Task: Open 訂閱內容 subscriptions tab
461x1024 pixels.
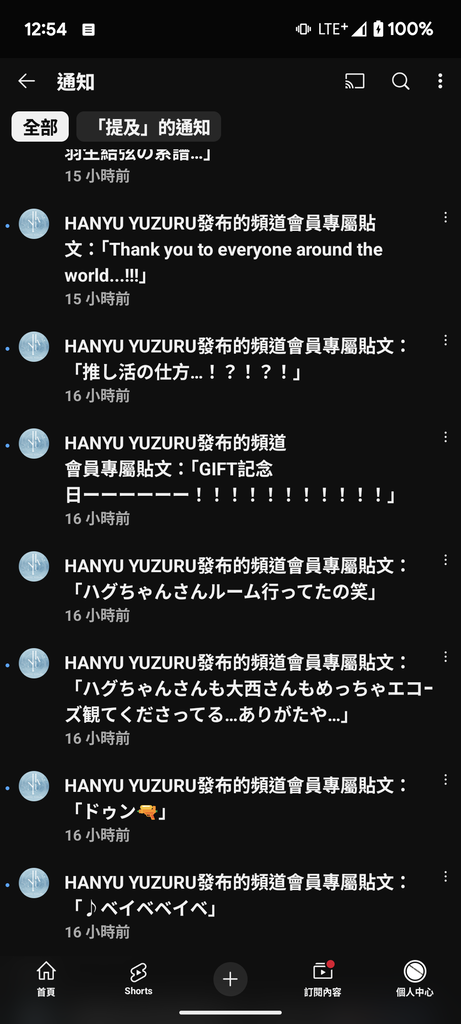Action: coord(323,979)
